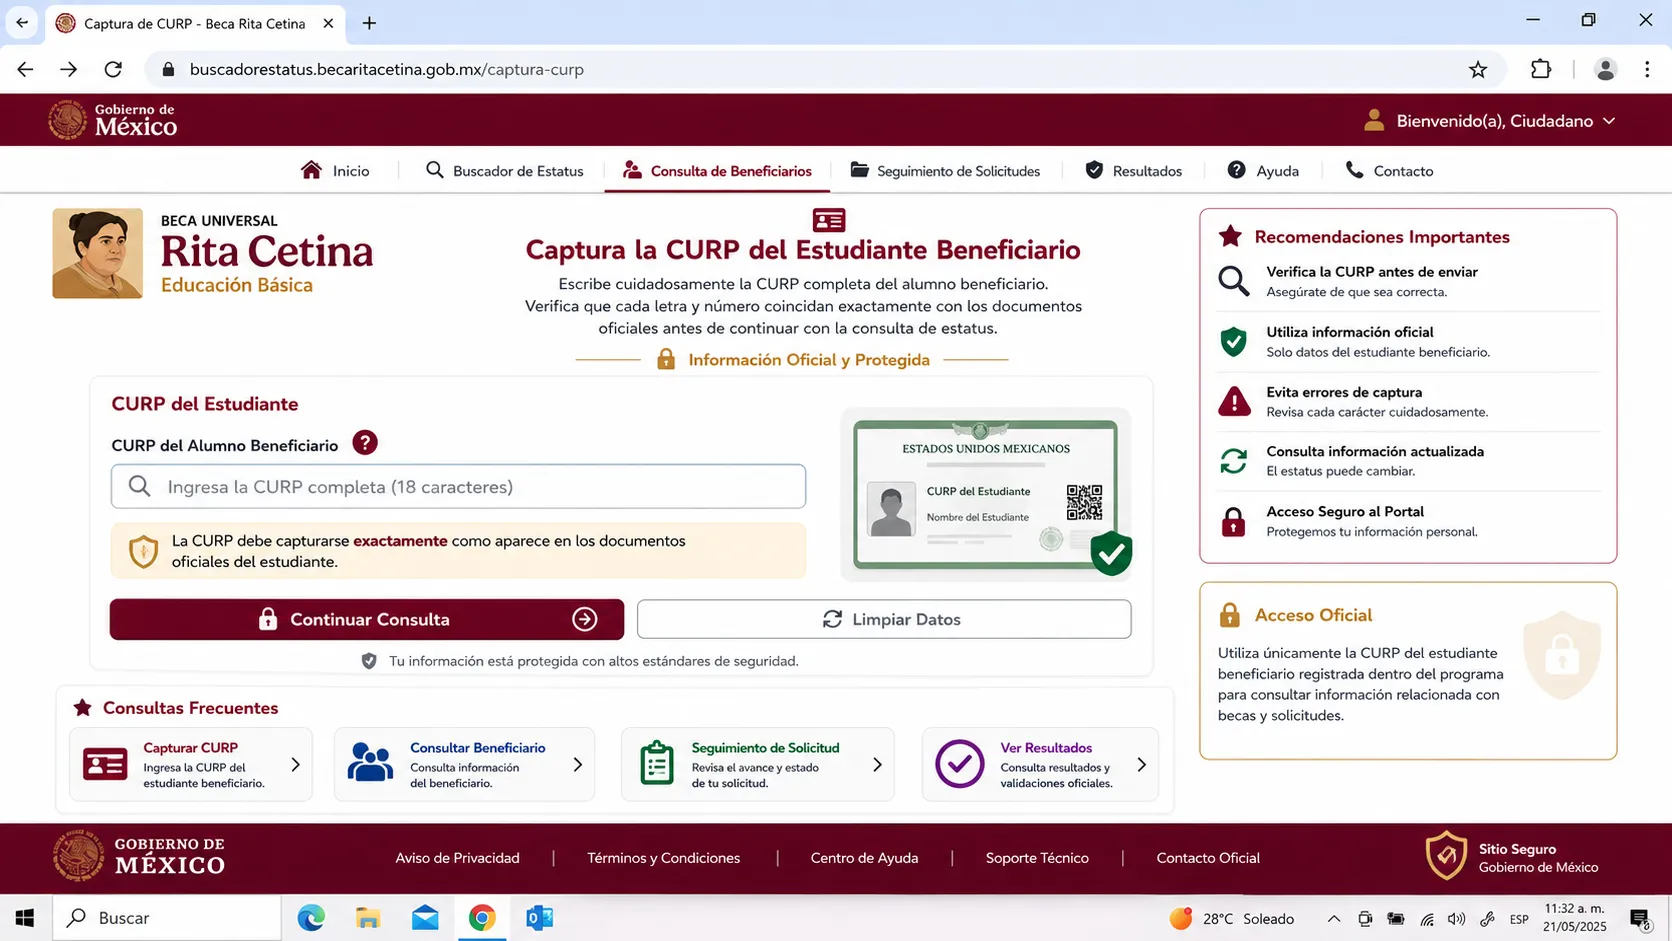Open the Buscador de Estatus menu item

point(504,171)
